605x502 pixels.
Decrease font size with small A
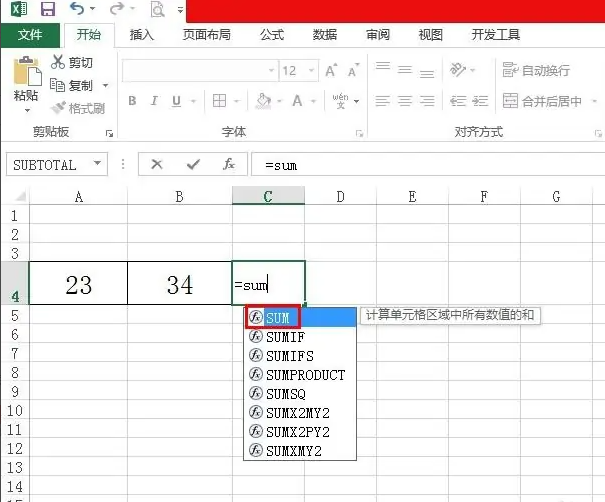(353, 71)
